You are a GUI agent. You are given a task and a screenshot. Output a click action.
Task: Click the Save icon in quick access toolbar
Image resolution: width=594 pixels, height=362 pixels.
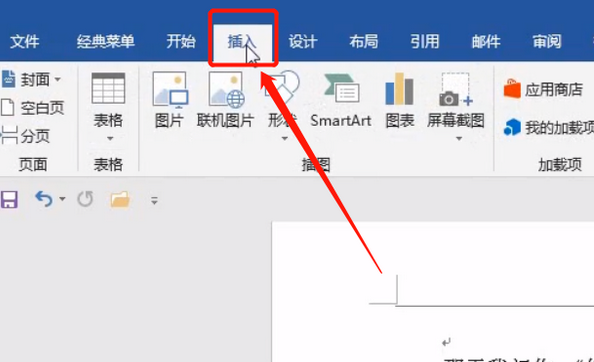pos(9,200)
